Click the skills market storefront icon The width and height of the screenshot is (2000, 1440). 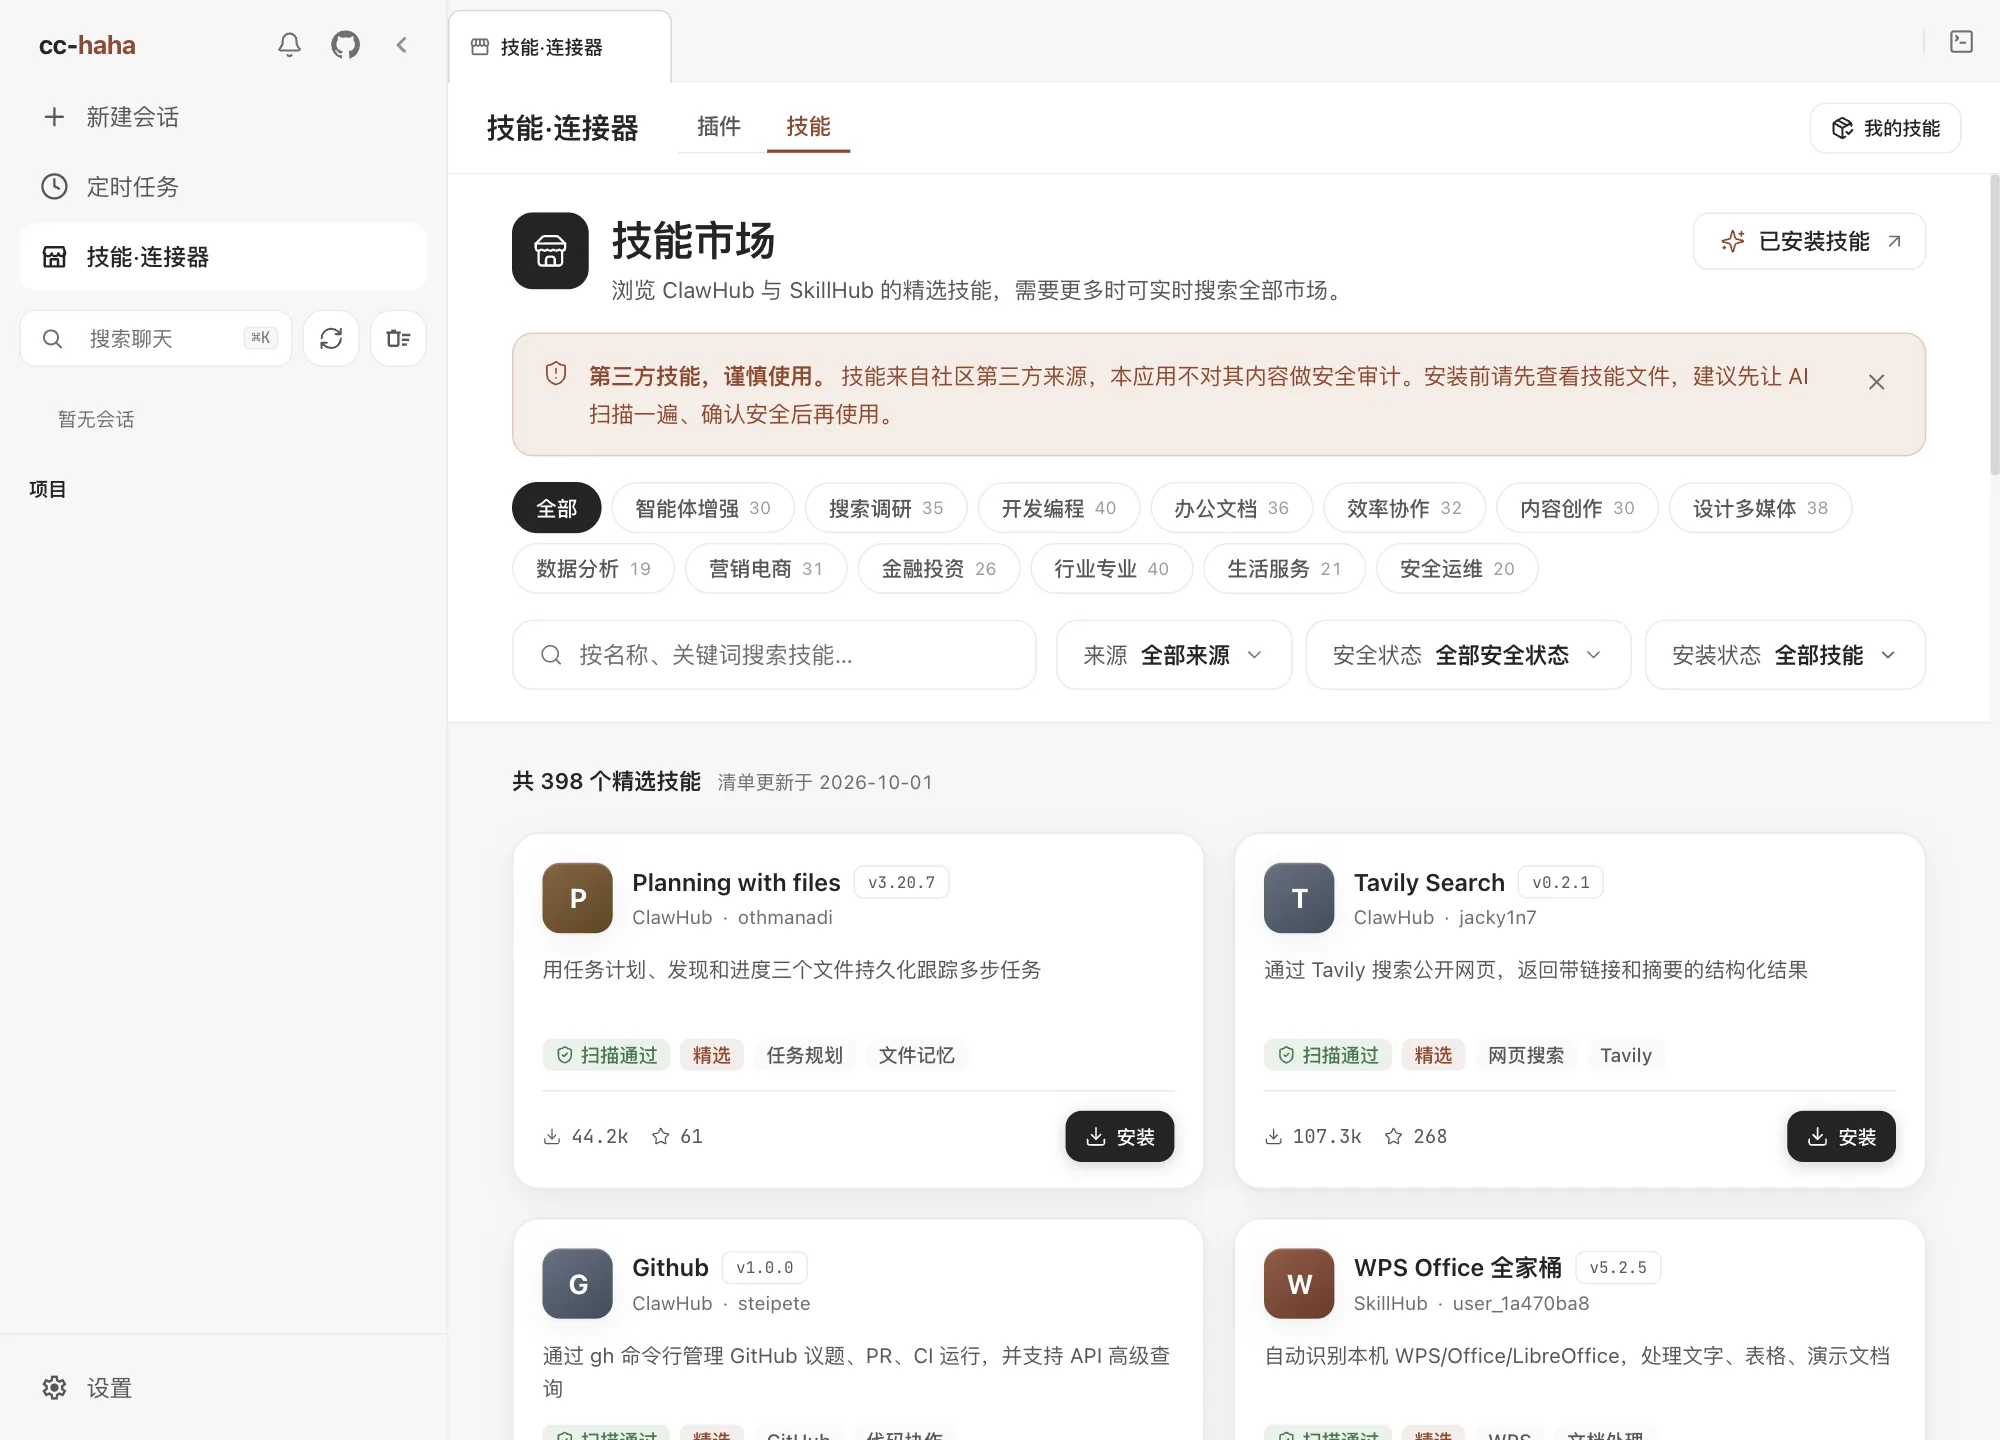[x=550, y=251]
